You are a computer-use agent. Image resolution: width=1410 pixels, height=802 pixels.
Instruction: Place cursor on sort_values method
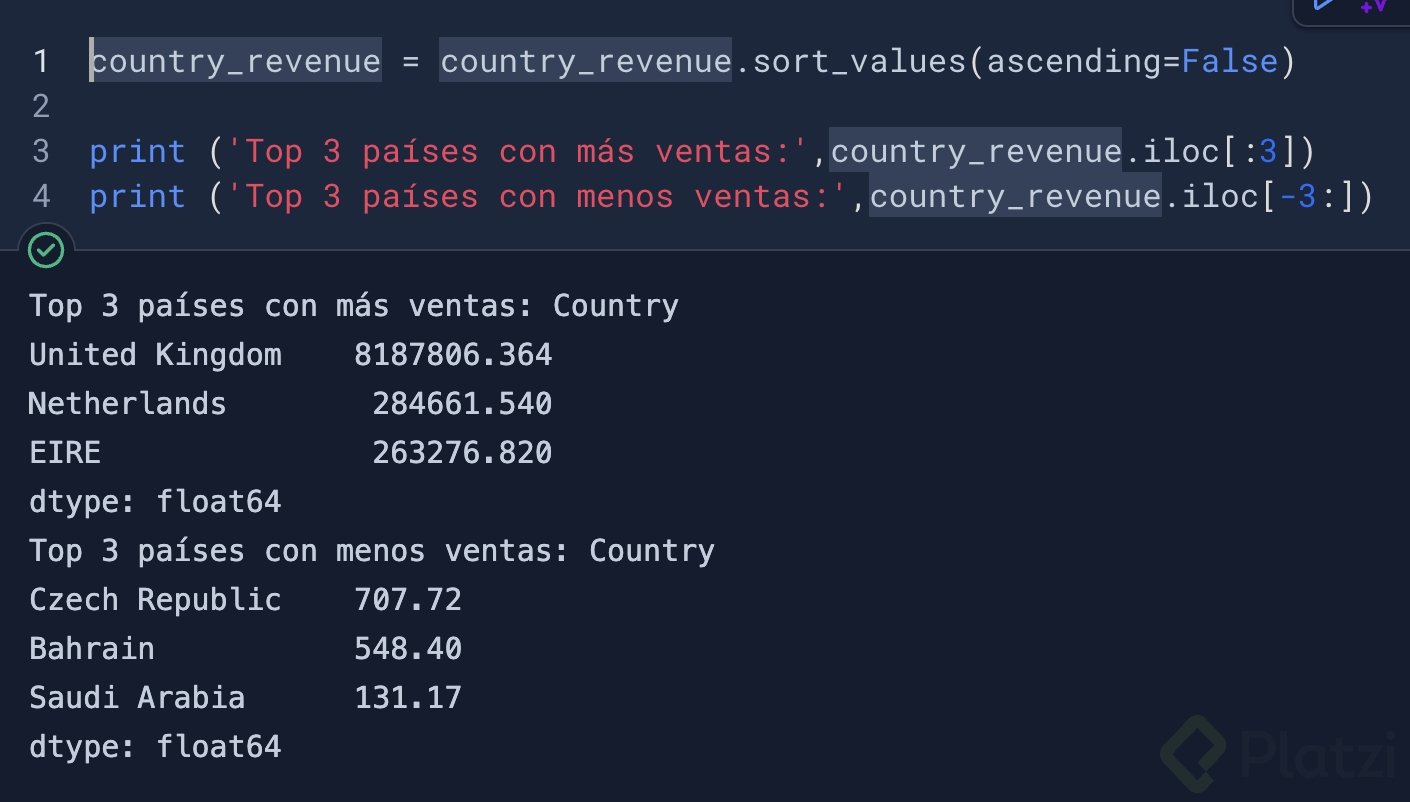(857, 62)
